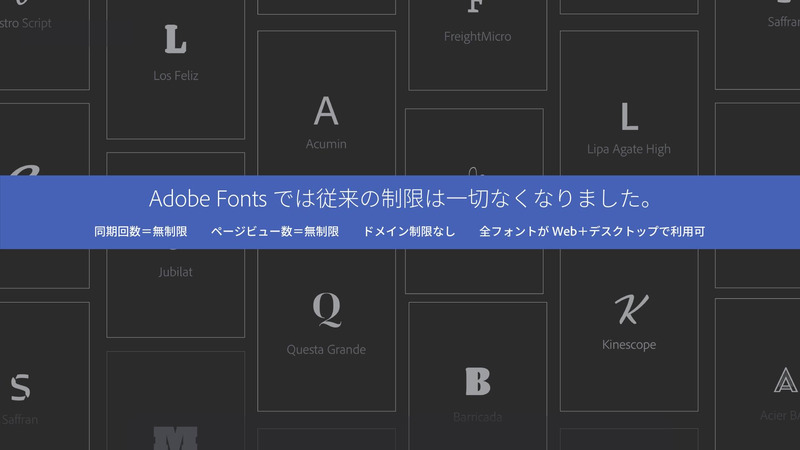Click the large Q glyph for Questa Grande
Viewport: 800px width, 450px height.
327,309
